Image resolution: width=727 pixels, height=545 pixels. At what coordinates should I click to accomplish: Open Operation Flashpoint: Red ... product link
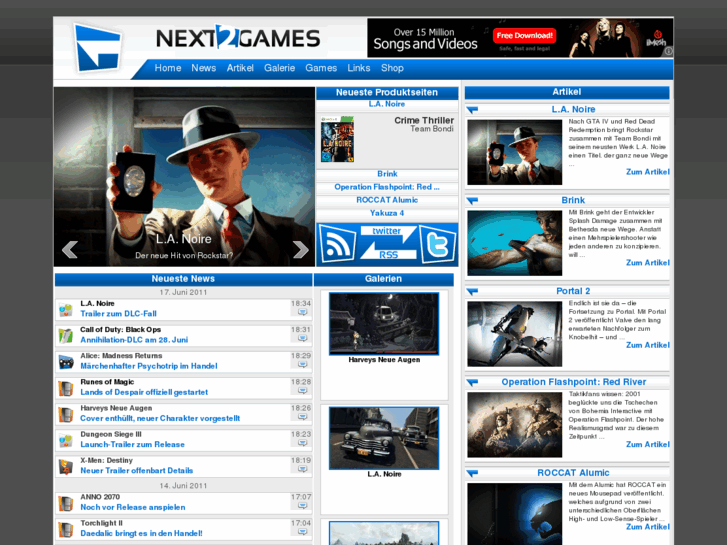387,187
